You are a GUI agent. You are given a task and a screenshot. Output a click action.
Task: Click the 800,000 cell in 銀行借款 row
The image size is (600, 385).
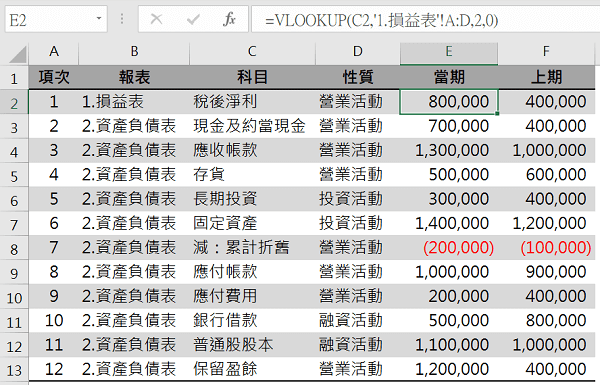coord(546,321)
